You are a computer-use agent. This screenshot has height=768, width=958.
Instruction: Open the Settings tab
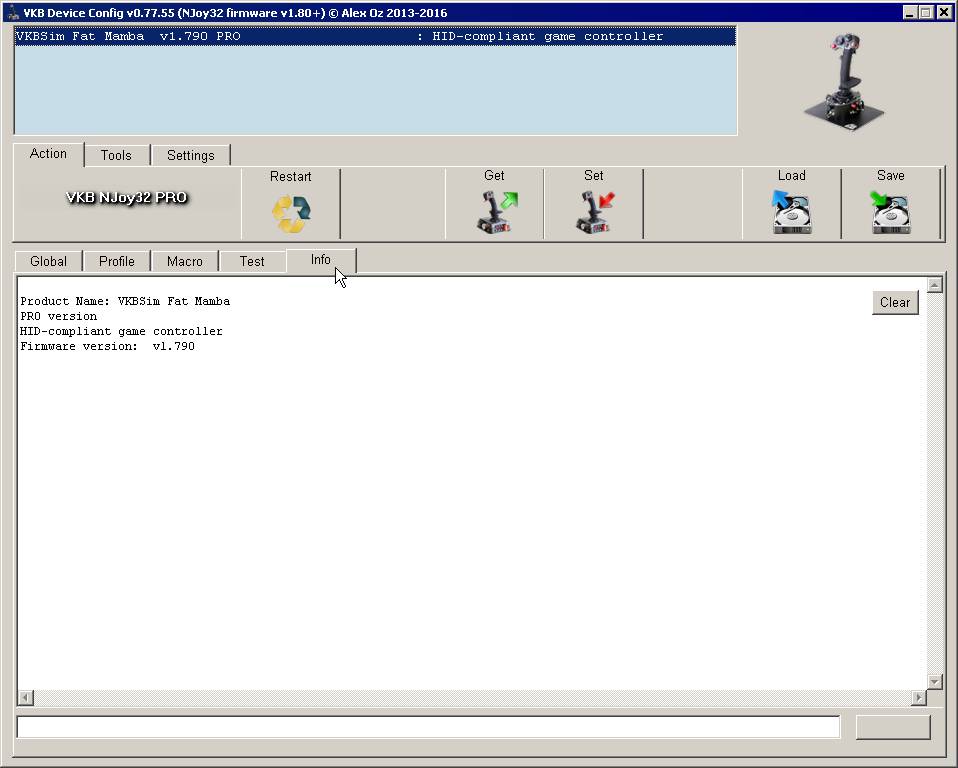pos(190,155)
